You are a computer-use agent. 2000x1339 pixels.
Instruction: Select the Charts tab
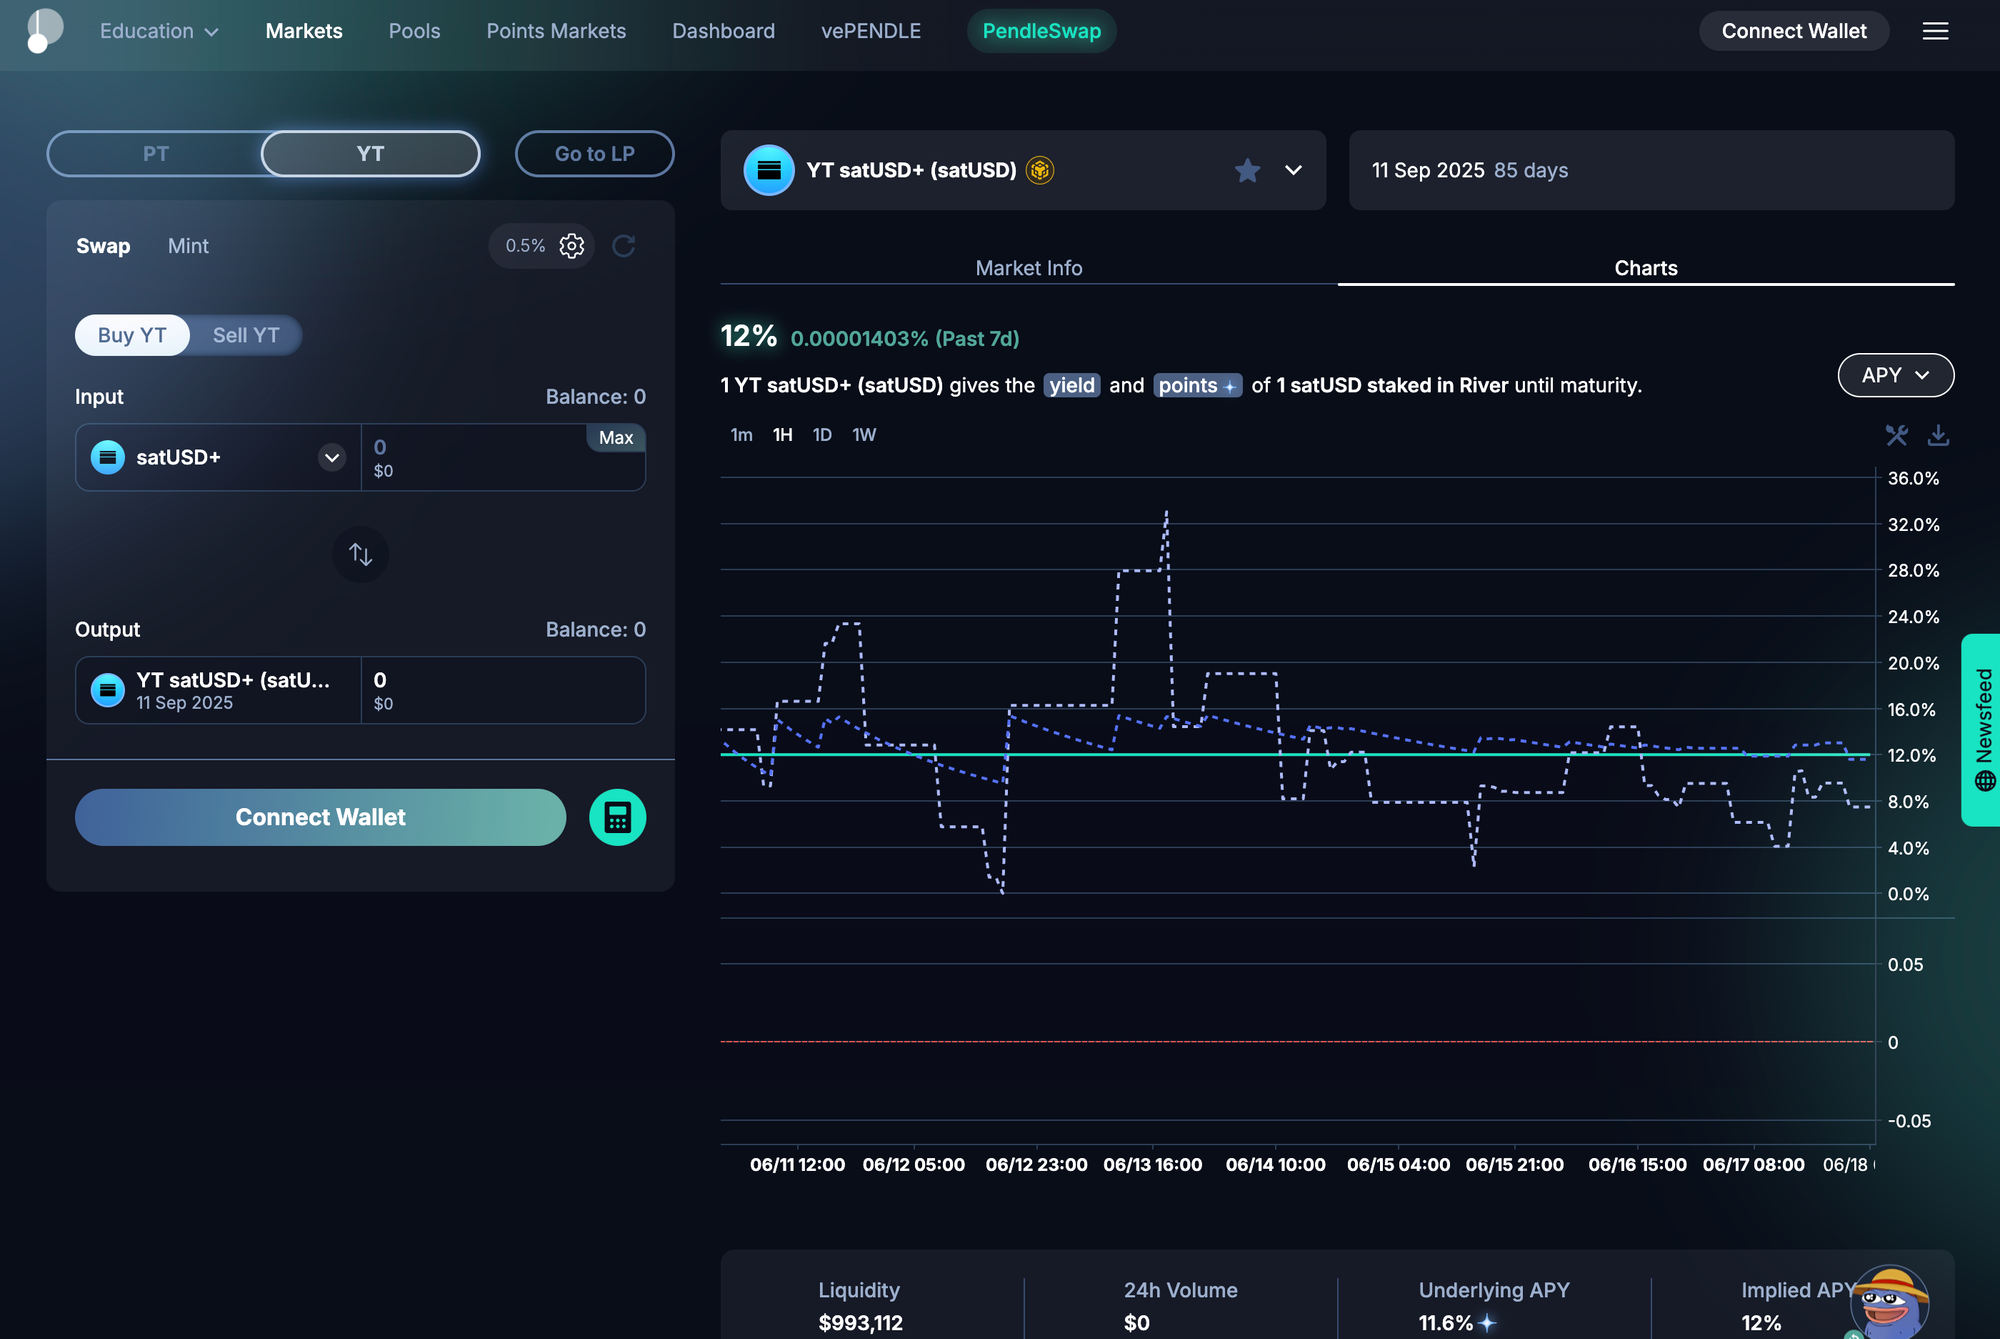[1646, 268]
